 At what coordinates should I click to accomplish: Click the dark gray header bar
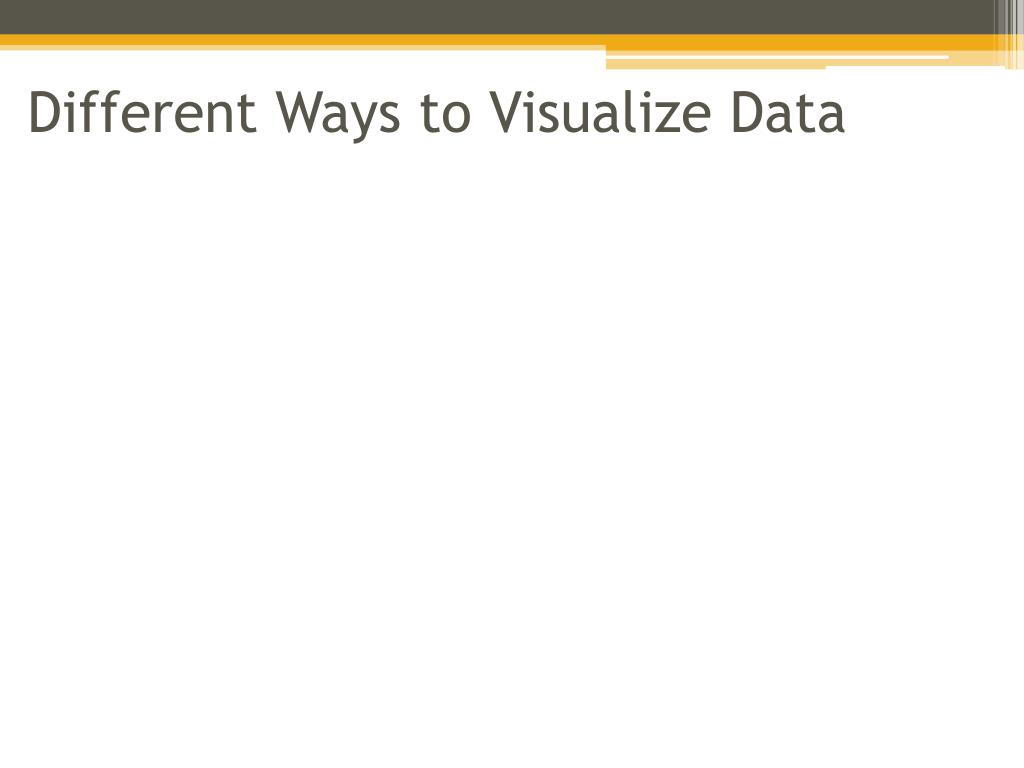(x=500, y=17)
